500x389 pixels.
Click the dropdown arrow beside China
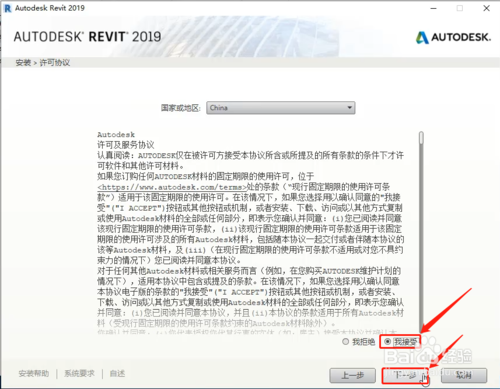pos(349,108)
